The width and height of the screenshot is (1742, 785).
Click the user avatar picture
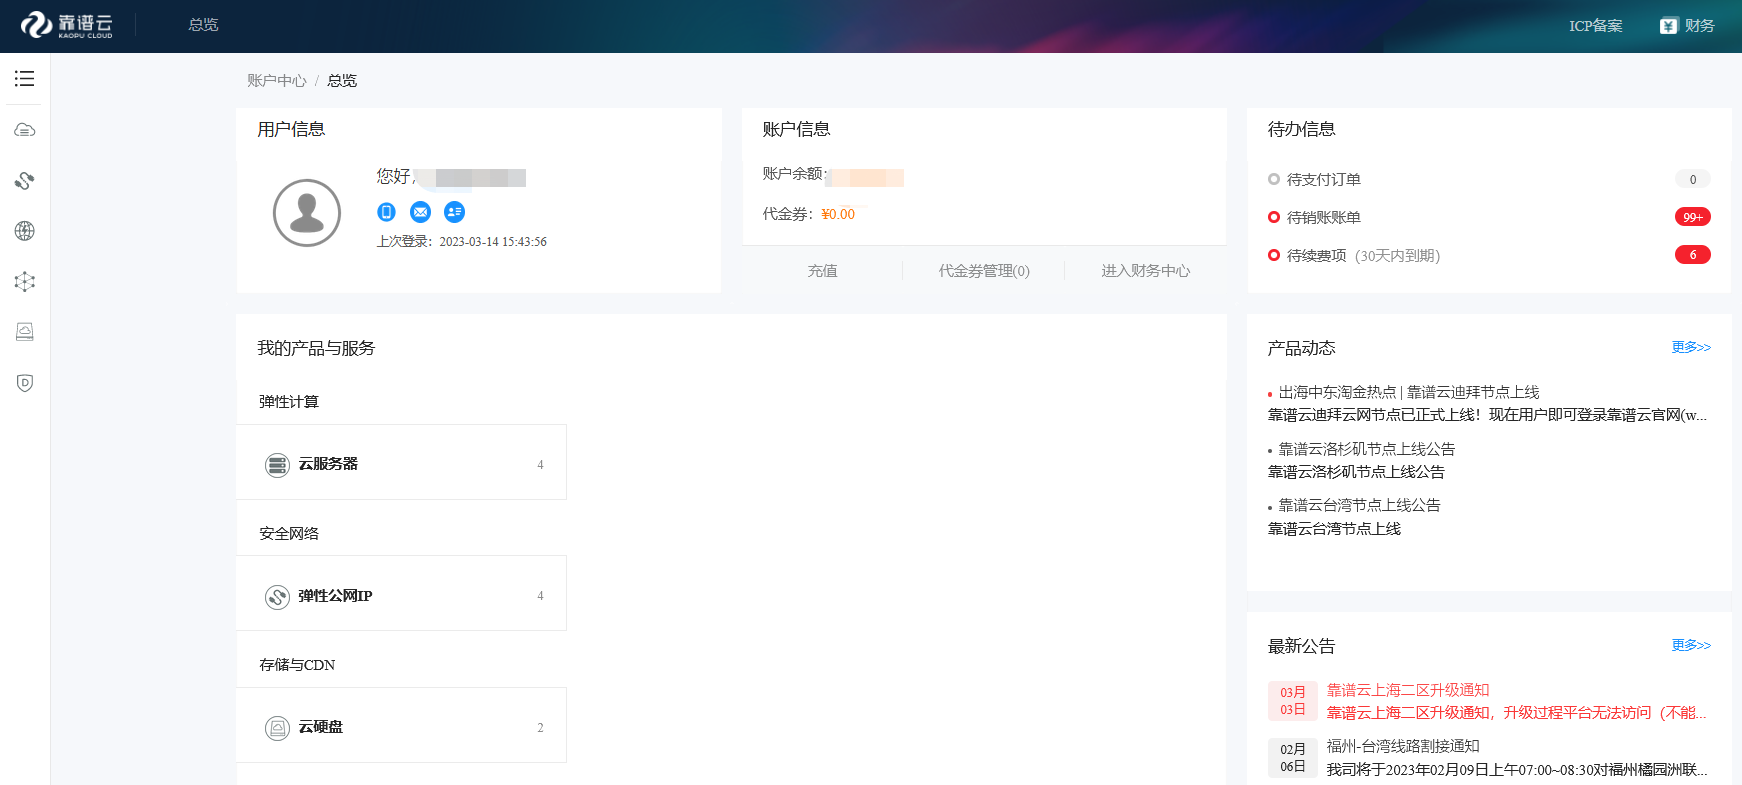(307, 213)
